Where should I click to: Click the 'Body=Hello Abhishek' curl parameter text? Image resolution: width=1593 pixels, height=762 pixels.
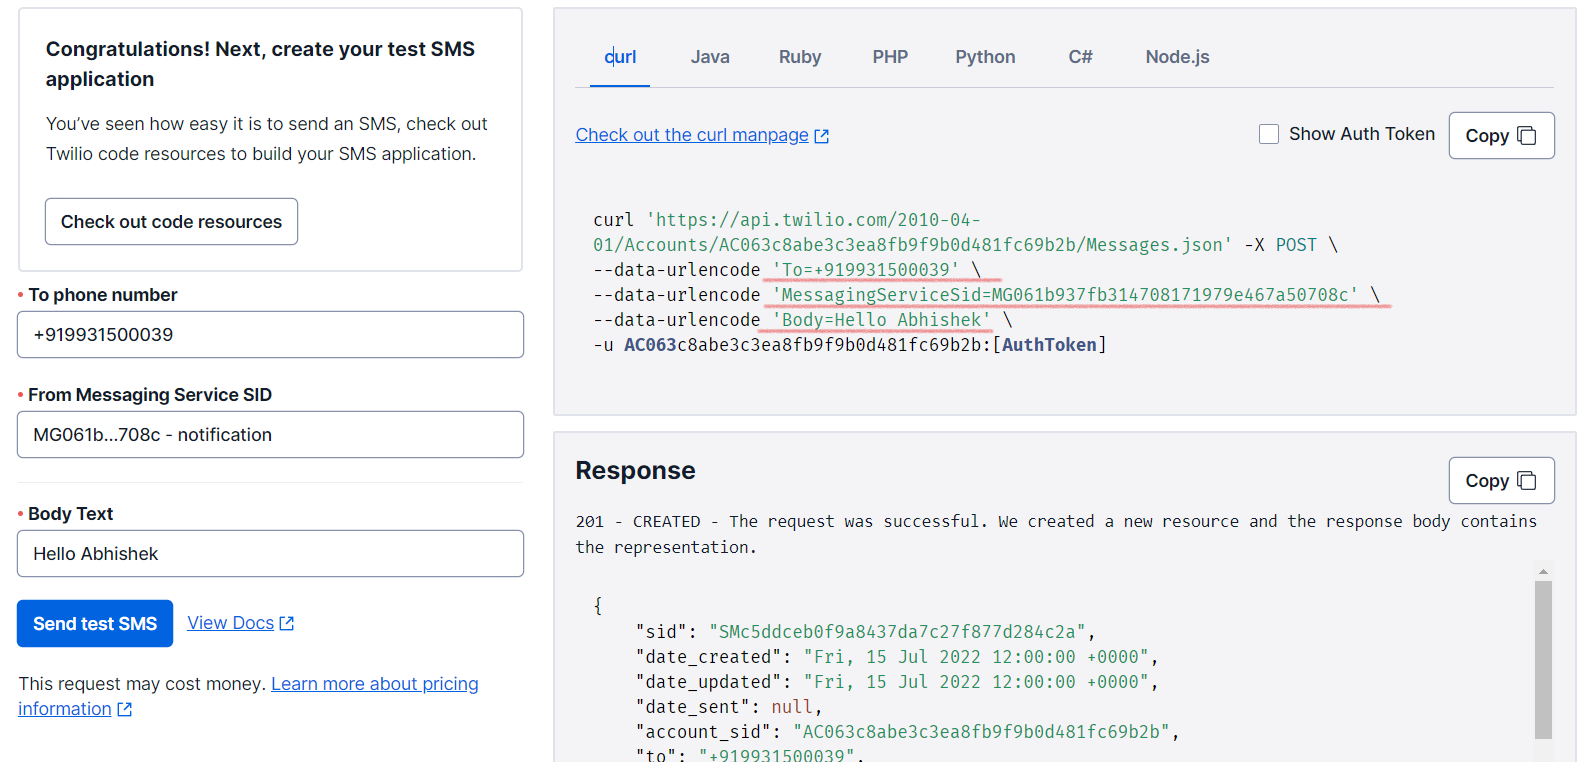881,320
